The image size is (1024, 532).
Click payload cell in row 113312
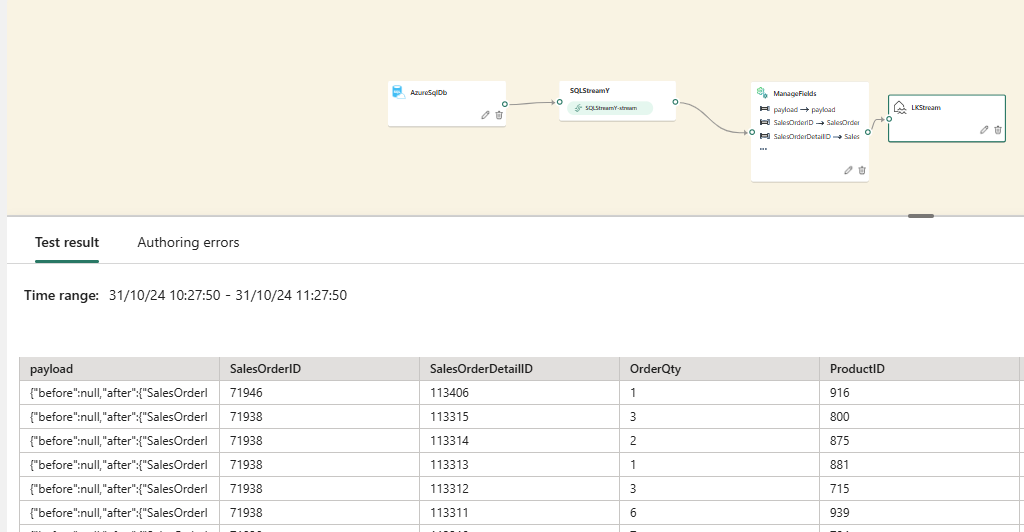click(120, 489)
